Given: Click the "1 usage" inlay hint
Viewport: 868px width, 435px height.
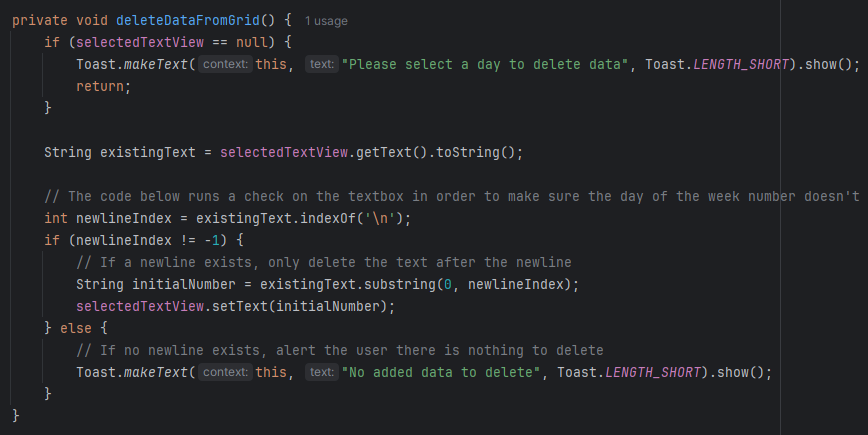Looking at the screenshot, I should click(x=326, y=21).
